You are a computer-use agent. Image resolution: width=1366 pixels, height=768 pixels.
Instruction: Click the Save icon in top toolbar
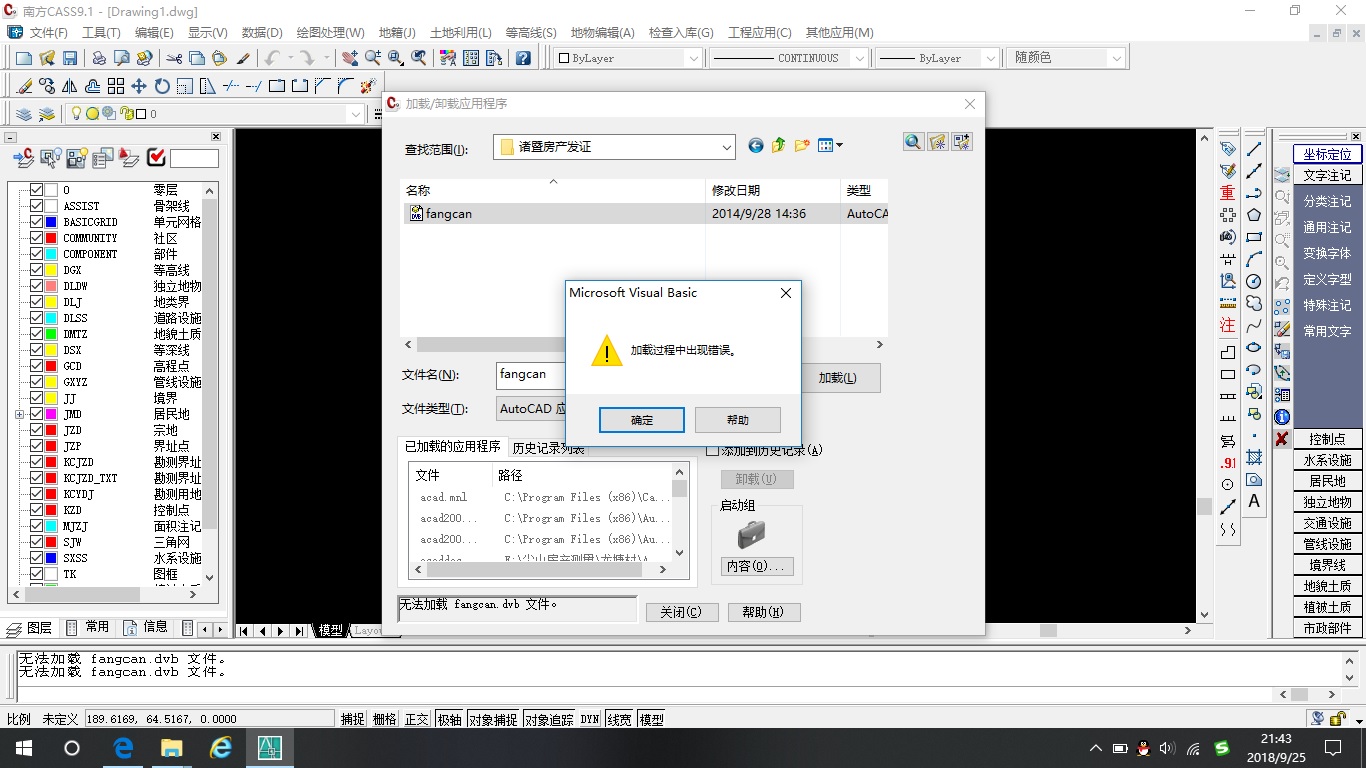click(x=70, y=59)
